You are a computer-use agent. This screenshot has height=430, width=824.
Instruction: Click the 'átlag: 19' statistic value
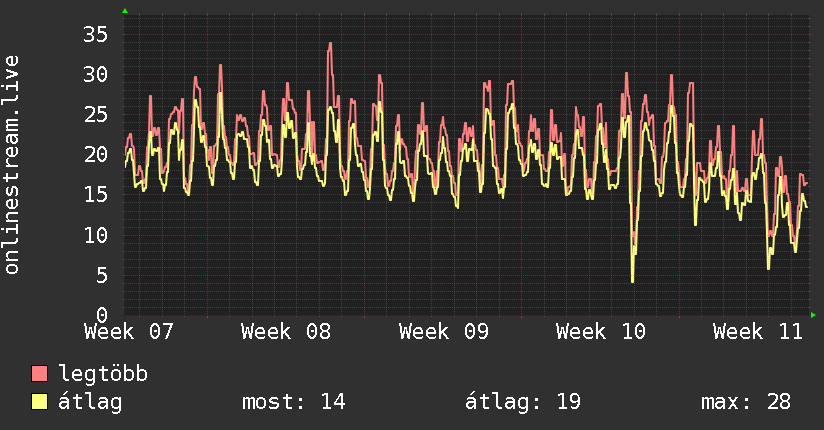(523, 402)
